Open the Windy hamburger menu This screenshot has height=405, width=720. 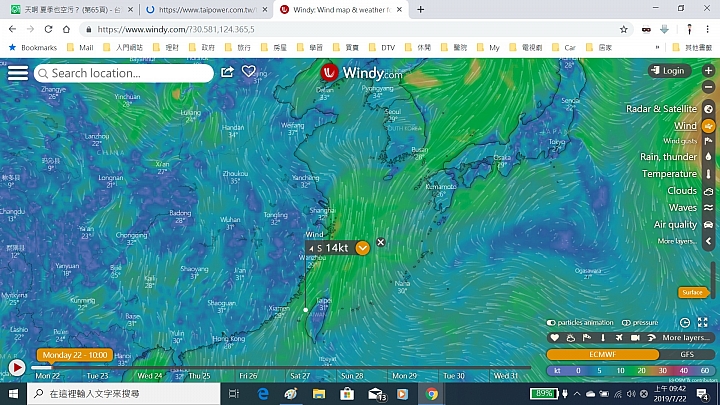point(18,73)
